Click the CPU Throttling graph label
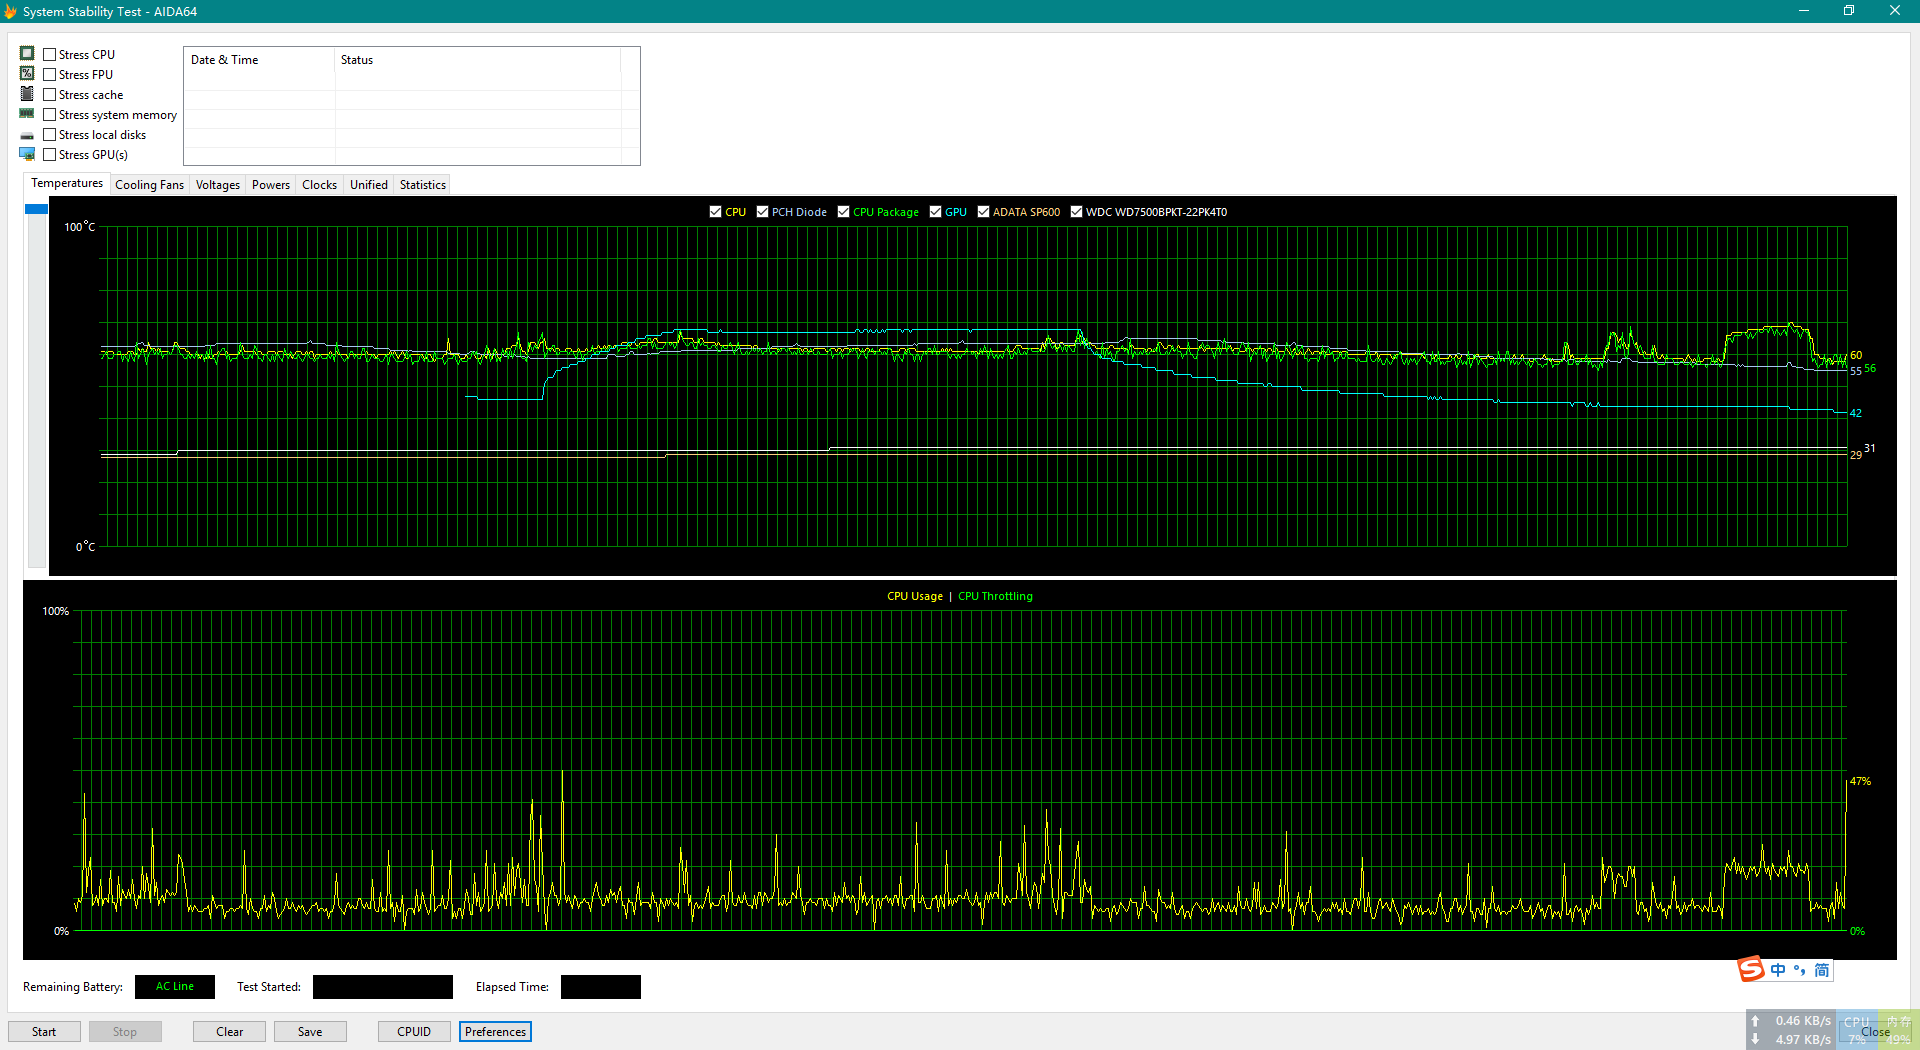 click(995, 596)
